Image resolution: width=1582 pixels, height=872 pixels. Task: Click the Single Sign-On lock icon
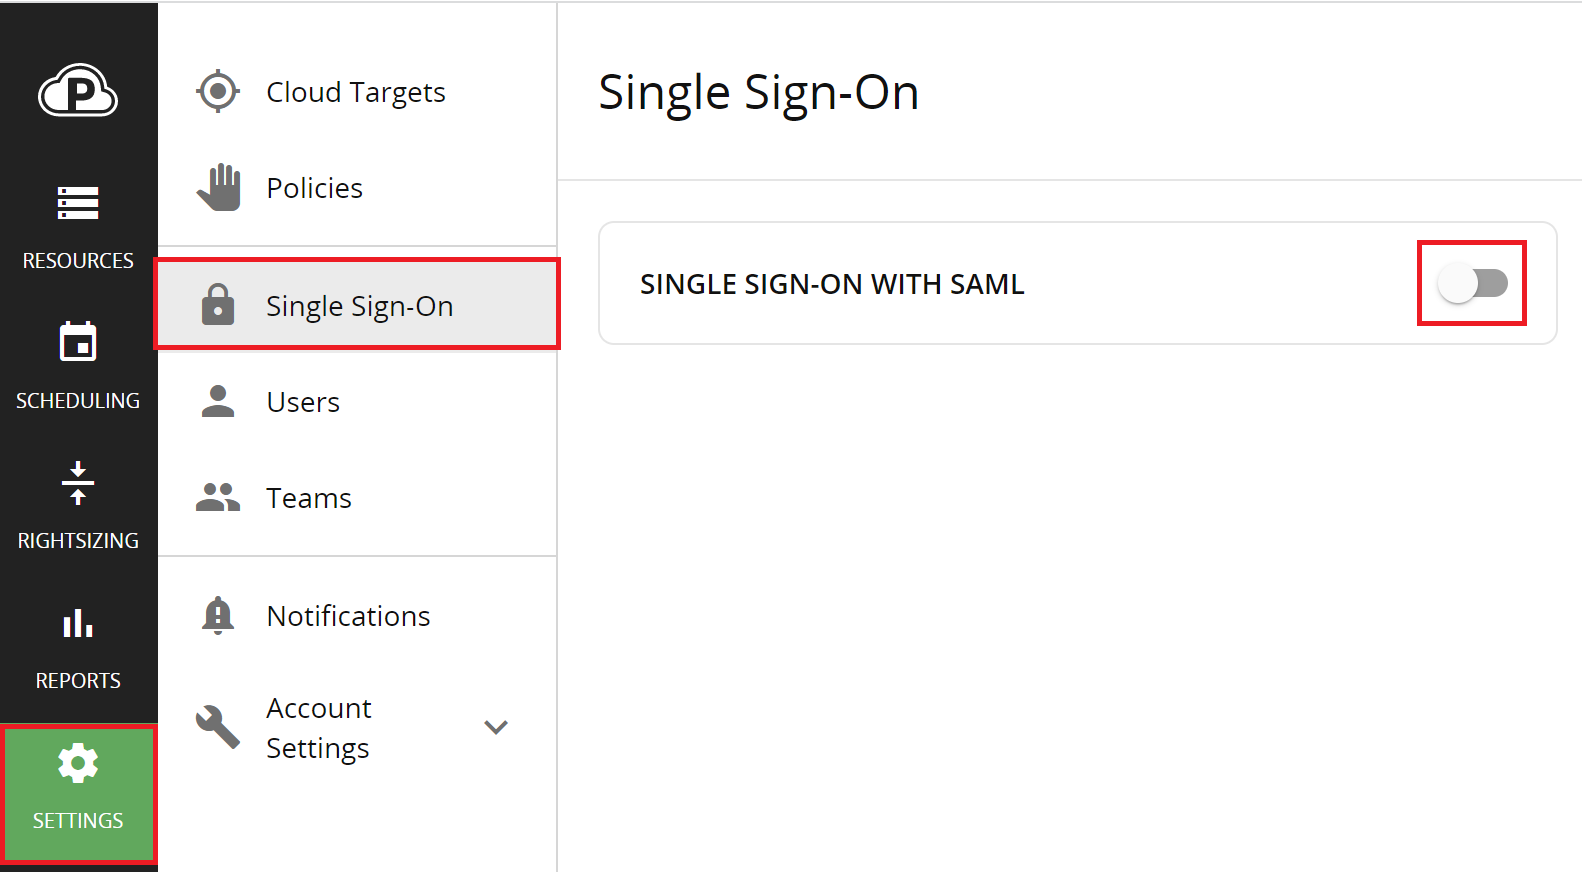[x=218, y=305]
